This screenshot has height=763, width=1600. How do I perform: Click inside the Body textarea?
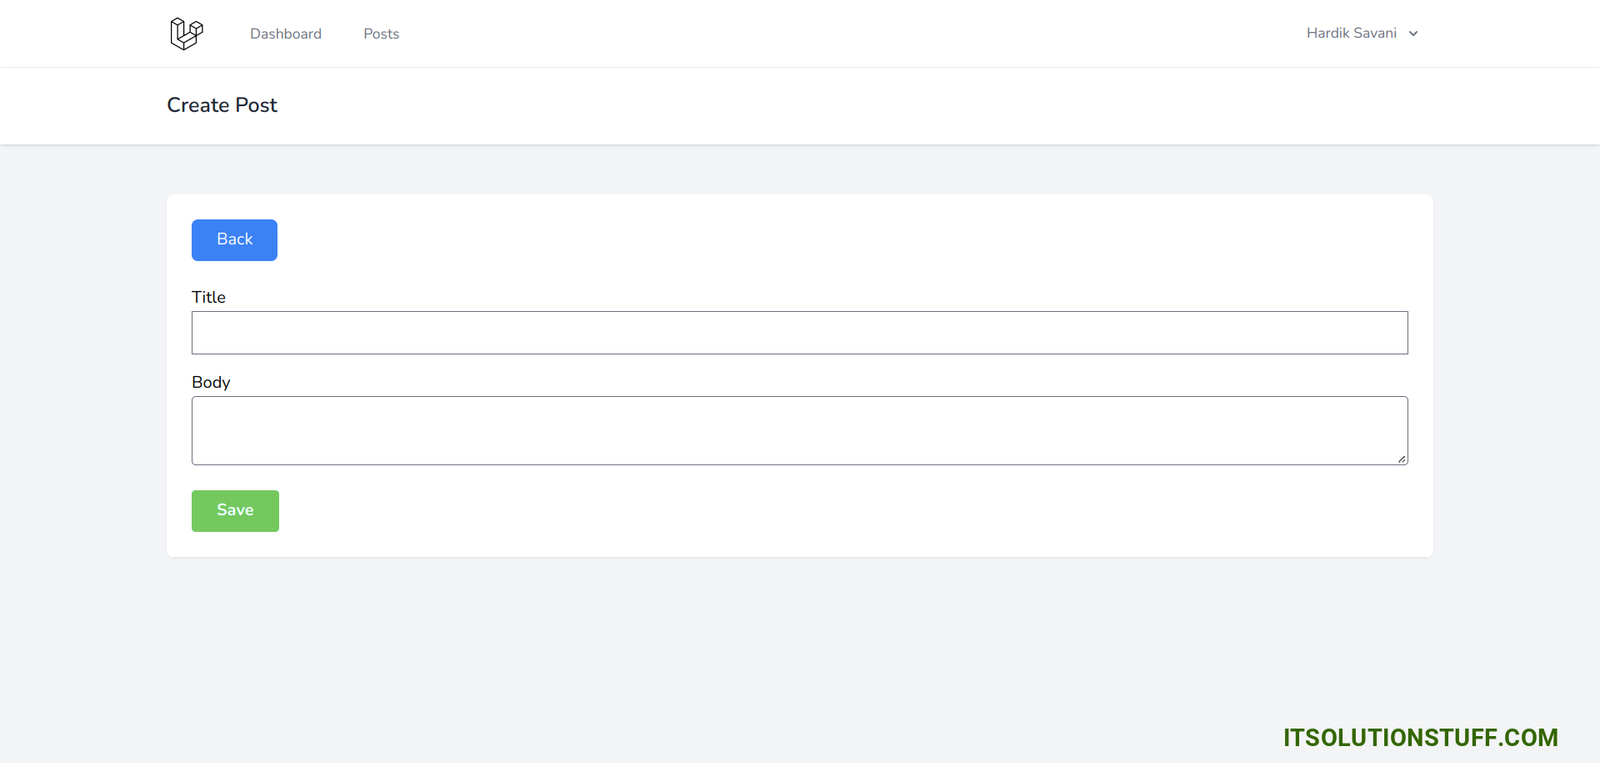click(799, 430)
